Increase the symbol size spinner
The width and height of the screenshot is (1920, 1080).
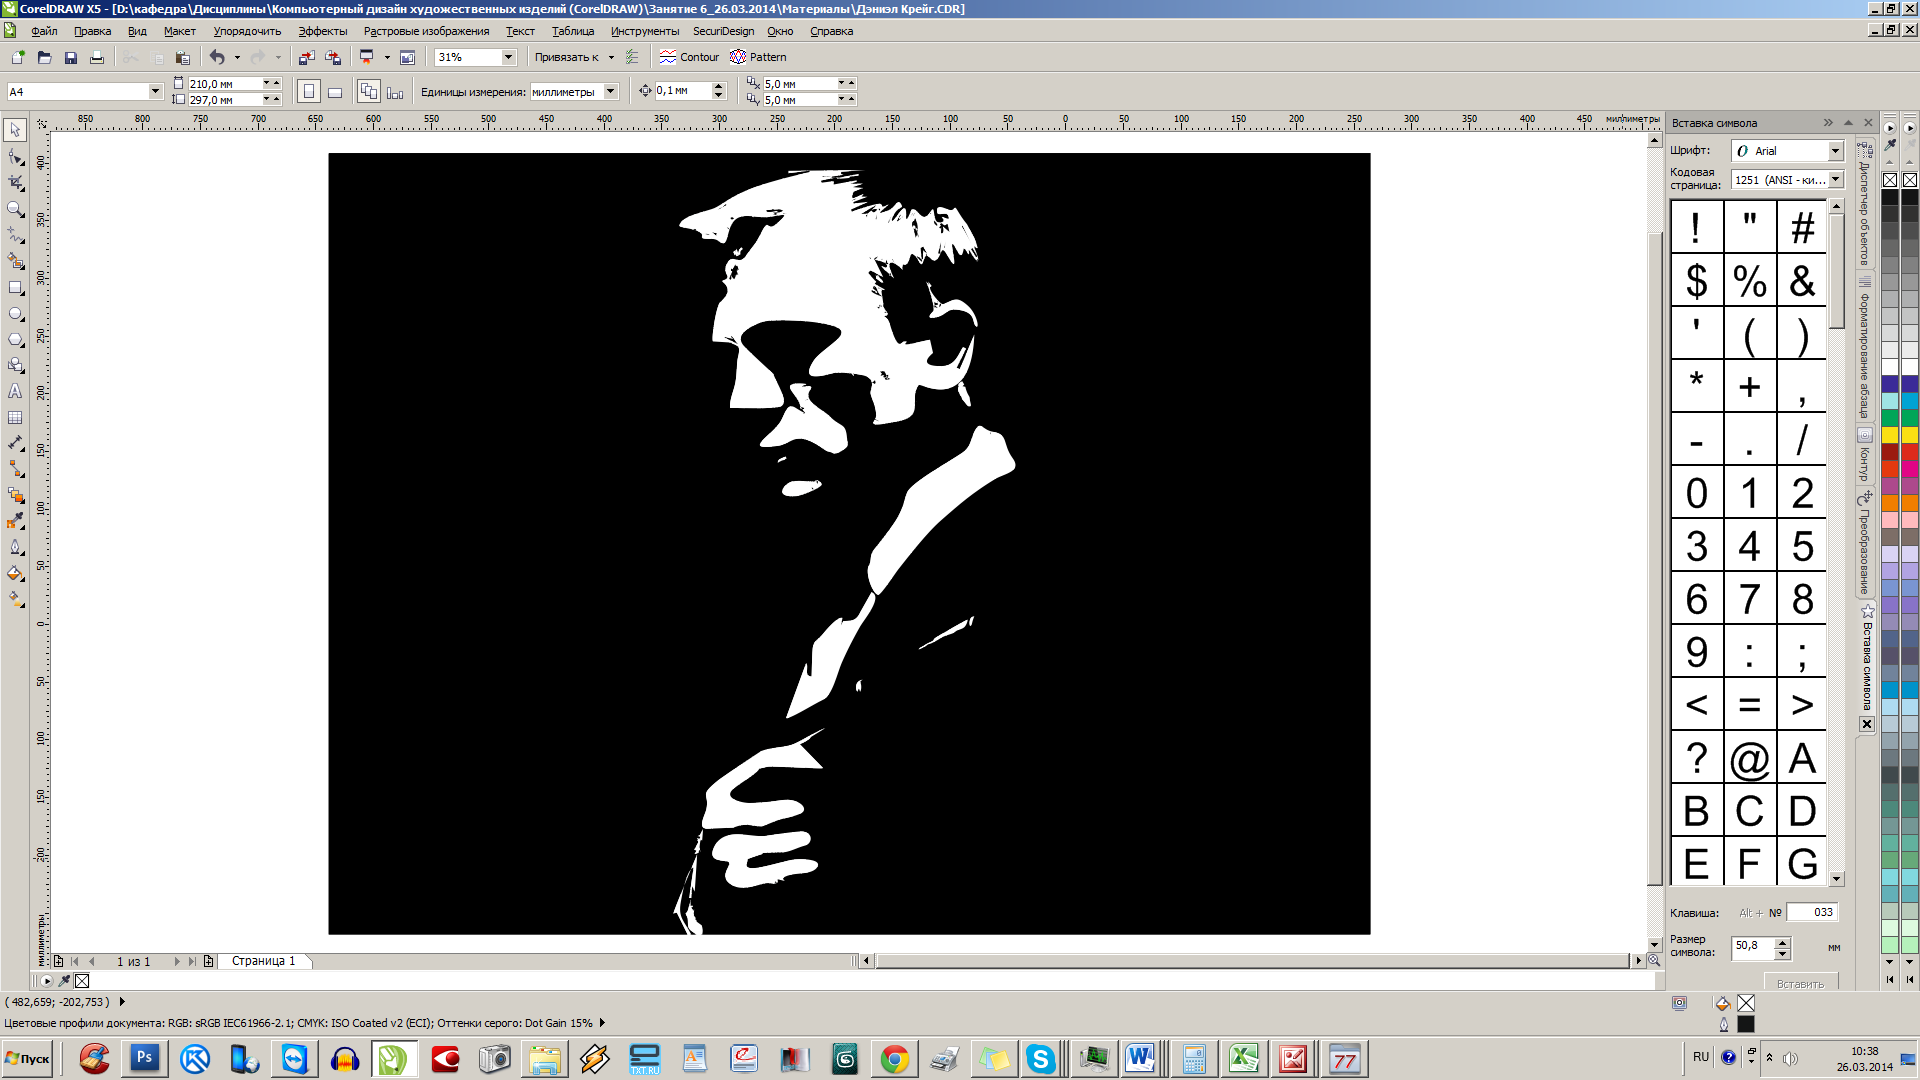tap(1782, 942)
